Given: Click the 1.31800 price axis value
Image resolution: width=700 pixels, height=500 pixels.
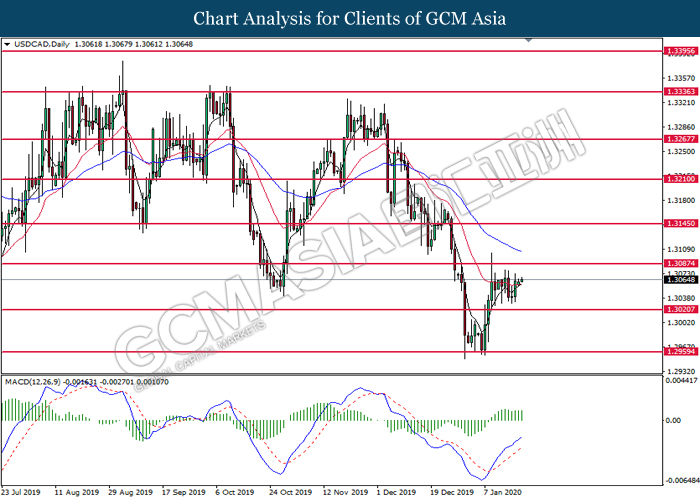Looking at the screenshot, I should pos(681,200).
